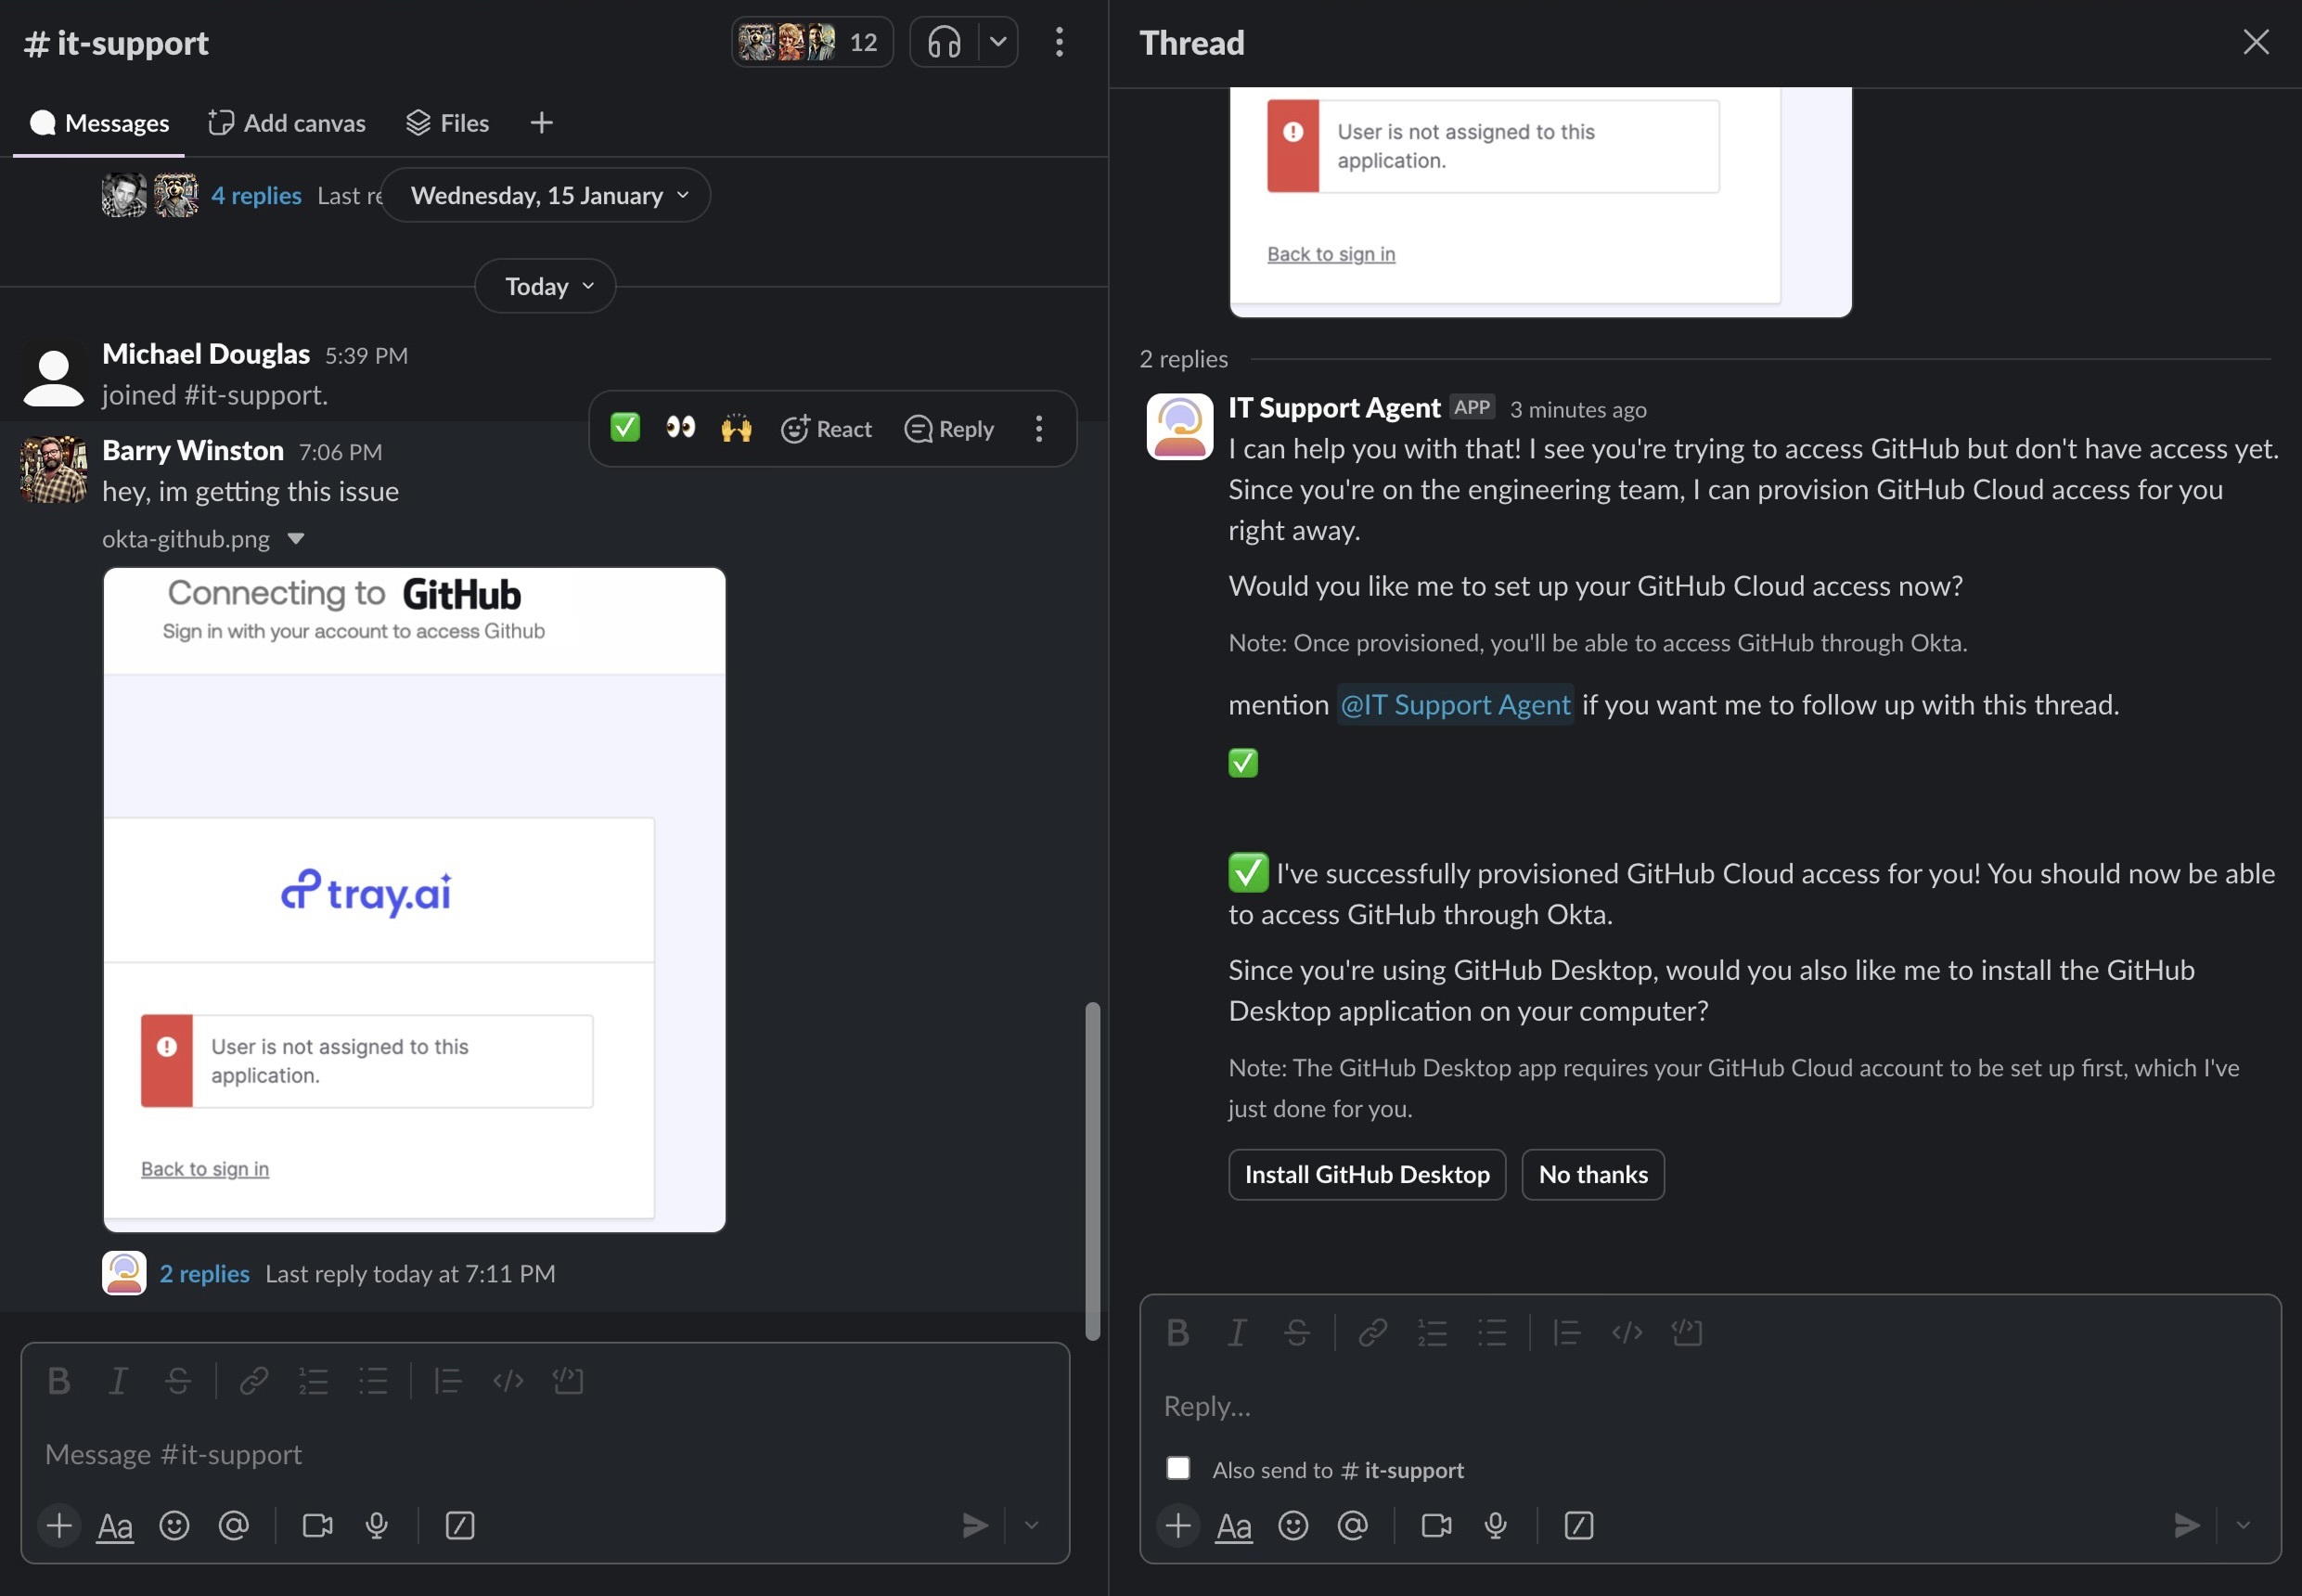
Task: Open schedule send options in channel composer
Action: pyautogui.click(x=1032, y=1525)
